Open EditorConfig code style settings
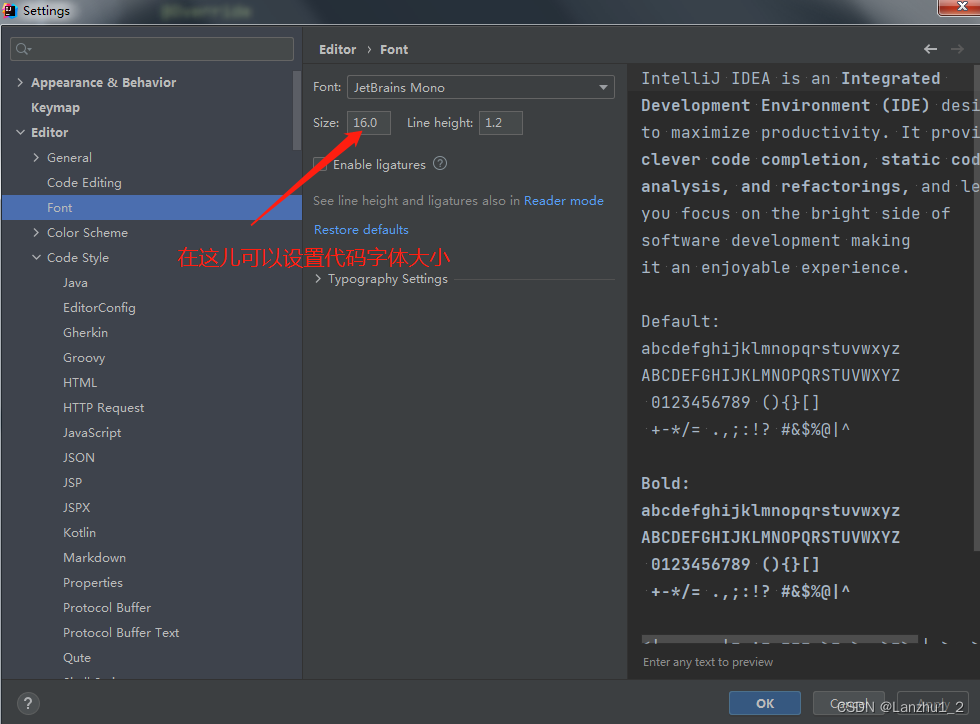Screen dimensions: 980x724 [x=99, y=308]
